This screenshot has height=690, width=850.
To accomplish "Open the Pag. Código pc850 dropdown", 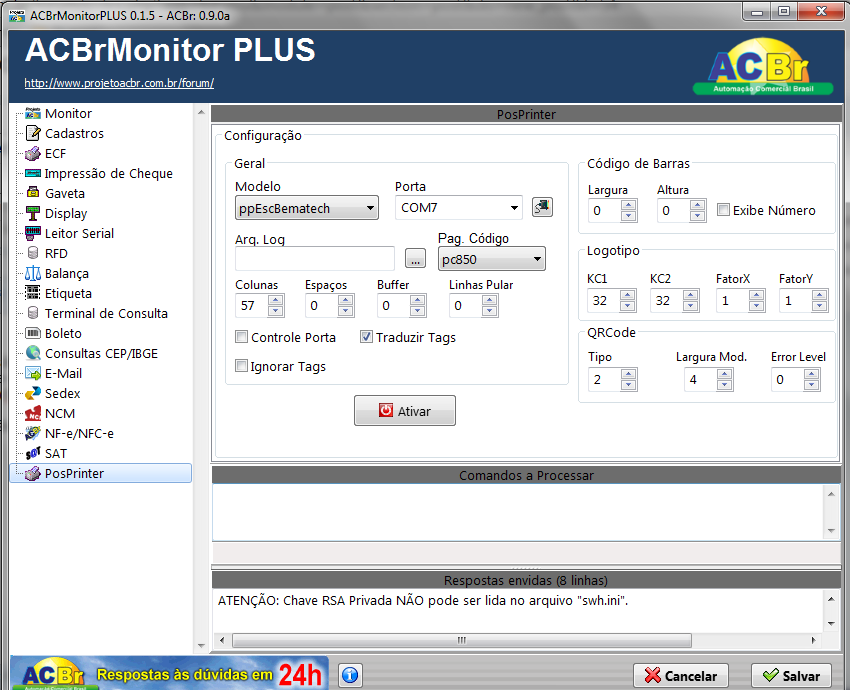I will [x=491, y=259].
